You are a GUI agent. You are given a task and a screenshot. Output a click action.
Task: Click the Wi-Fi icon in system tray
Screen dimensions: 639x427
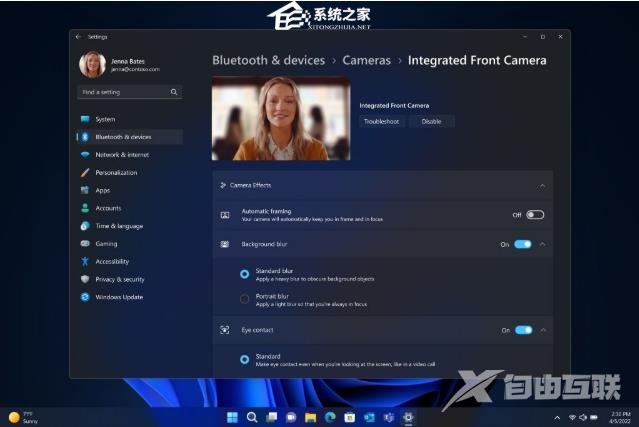point(572,417)
